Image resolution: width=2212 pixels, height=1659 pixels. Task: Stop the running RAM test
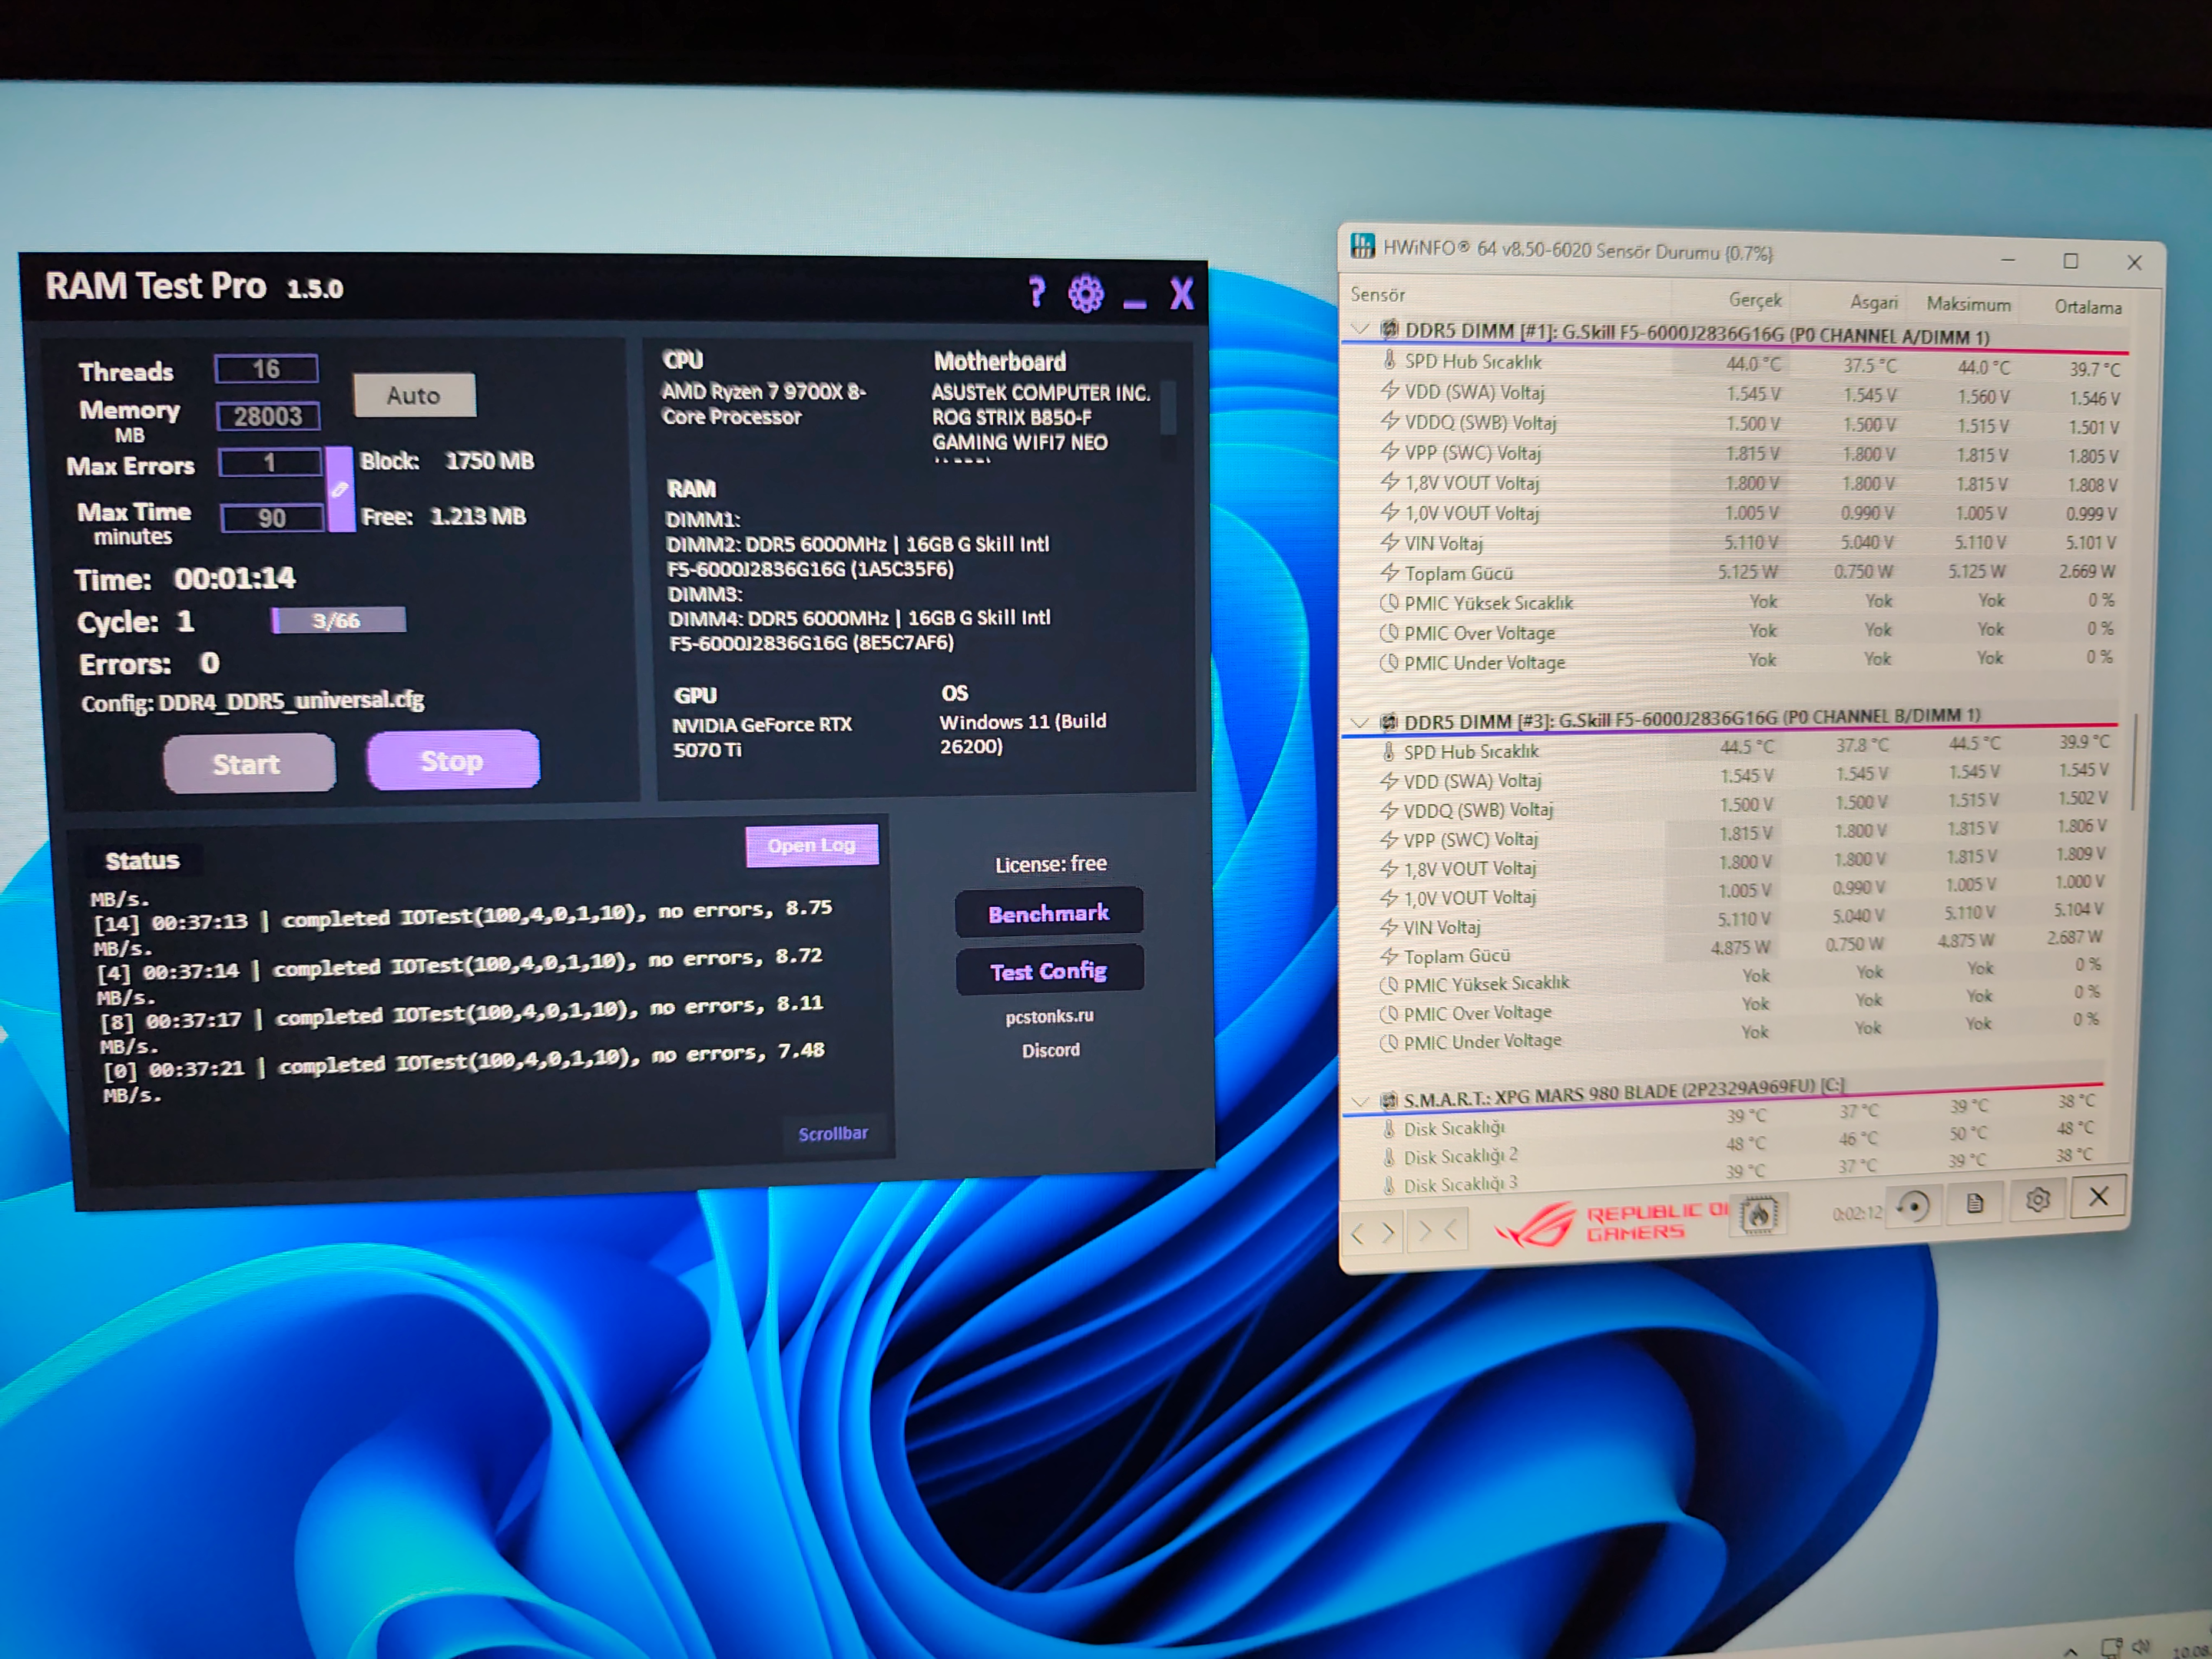pos(453,760)
